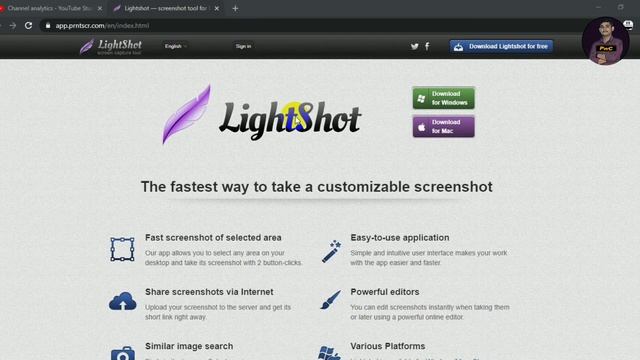Click the selected-area screenshot icon

tap(122, 249)
